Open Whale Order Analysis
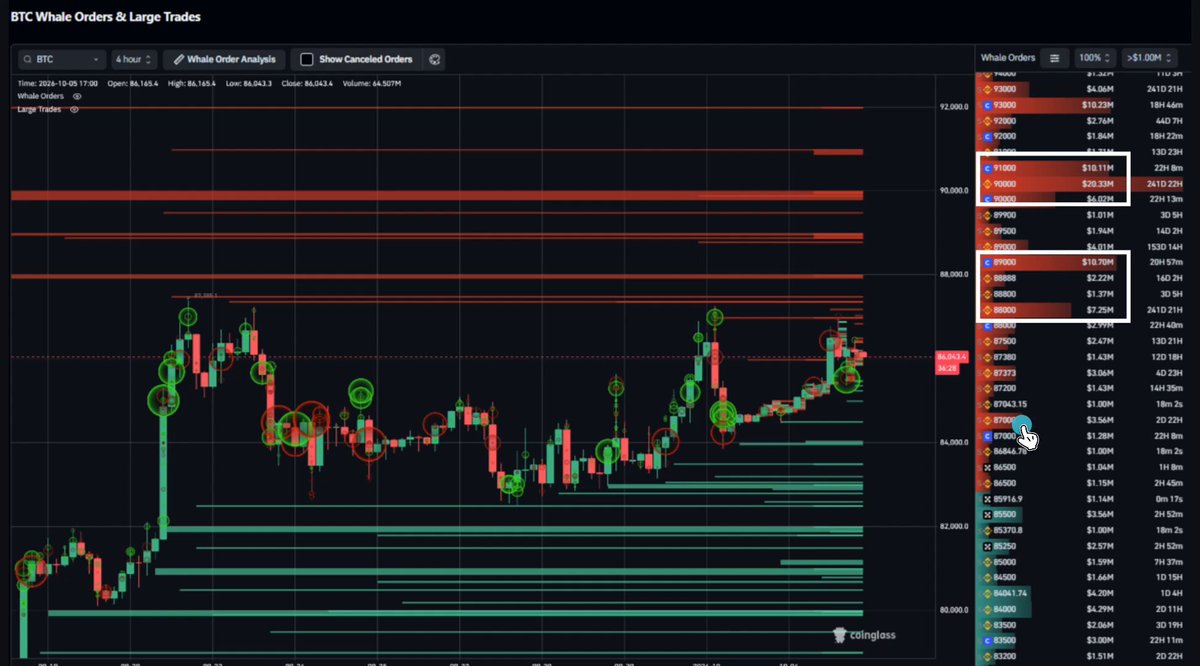The image size is (1200, 666). tap(224, 59)
